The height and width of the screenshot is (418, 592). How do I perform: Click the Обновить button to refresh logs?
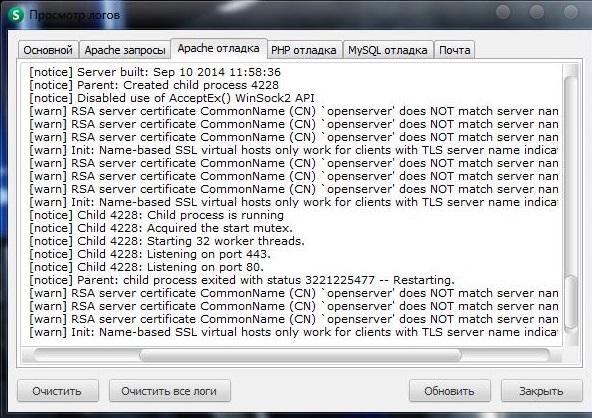(449, 391)
